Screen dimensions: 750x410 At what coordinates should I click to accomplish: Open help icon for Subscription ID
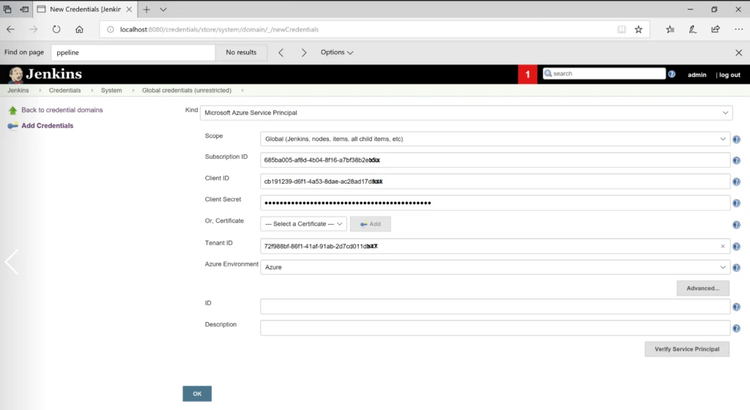click(737, 160)
